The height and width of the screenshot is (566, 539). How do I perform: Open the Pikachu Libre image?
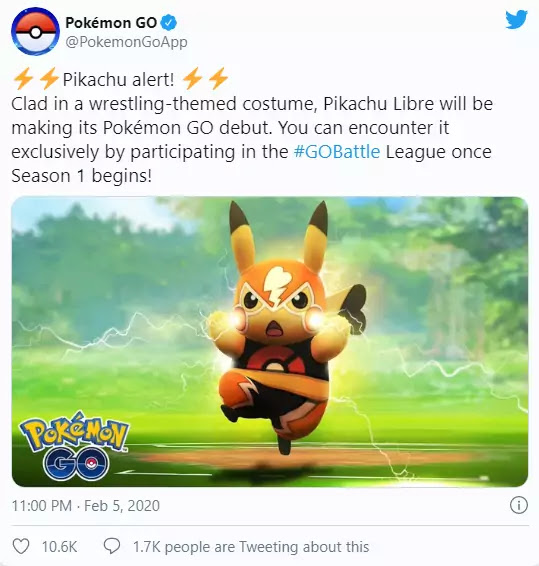coord(270,341)
